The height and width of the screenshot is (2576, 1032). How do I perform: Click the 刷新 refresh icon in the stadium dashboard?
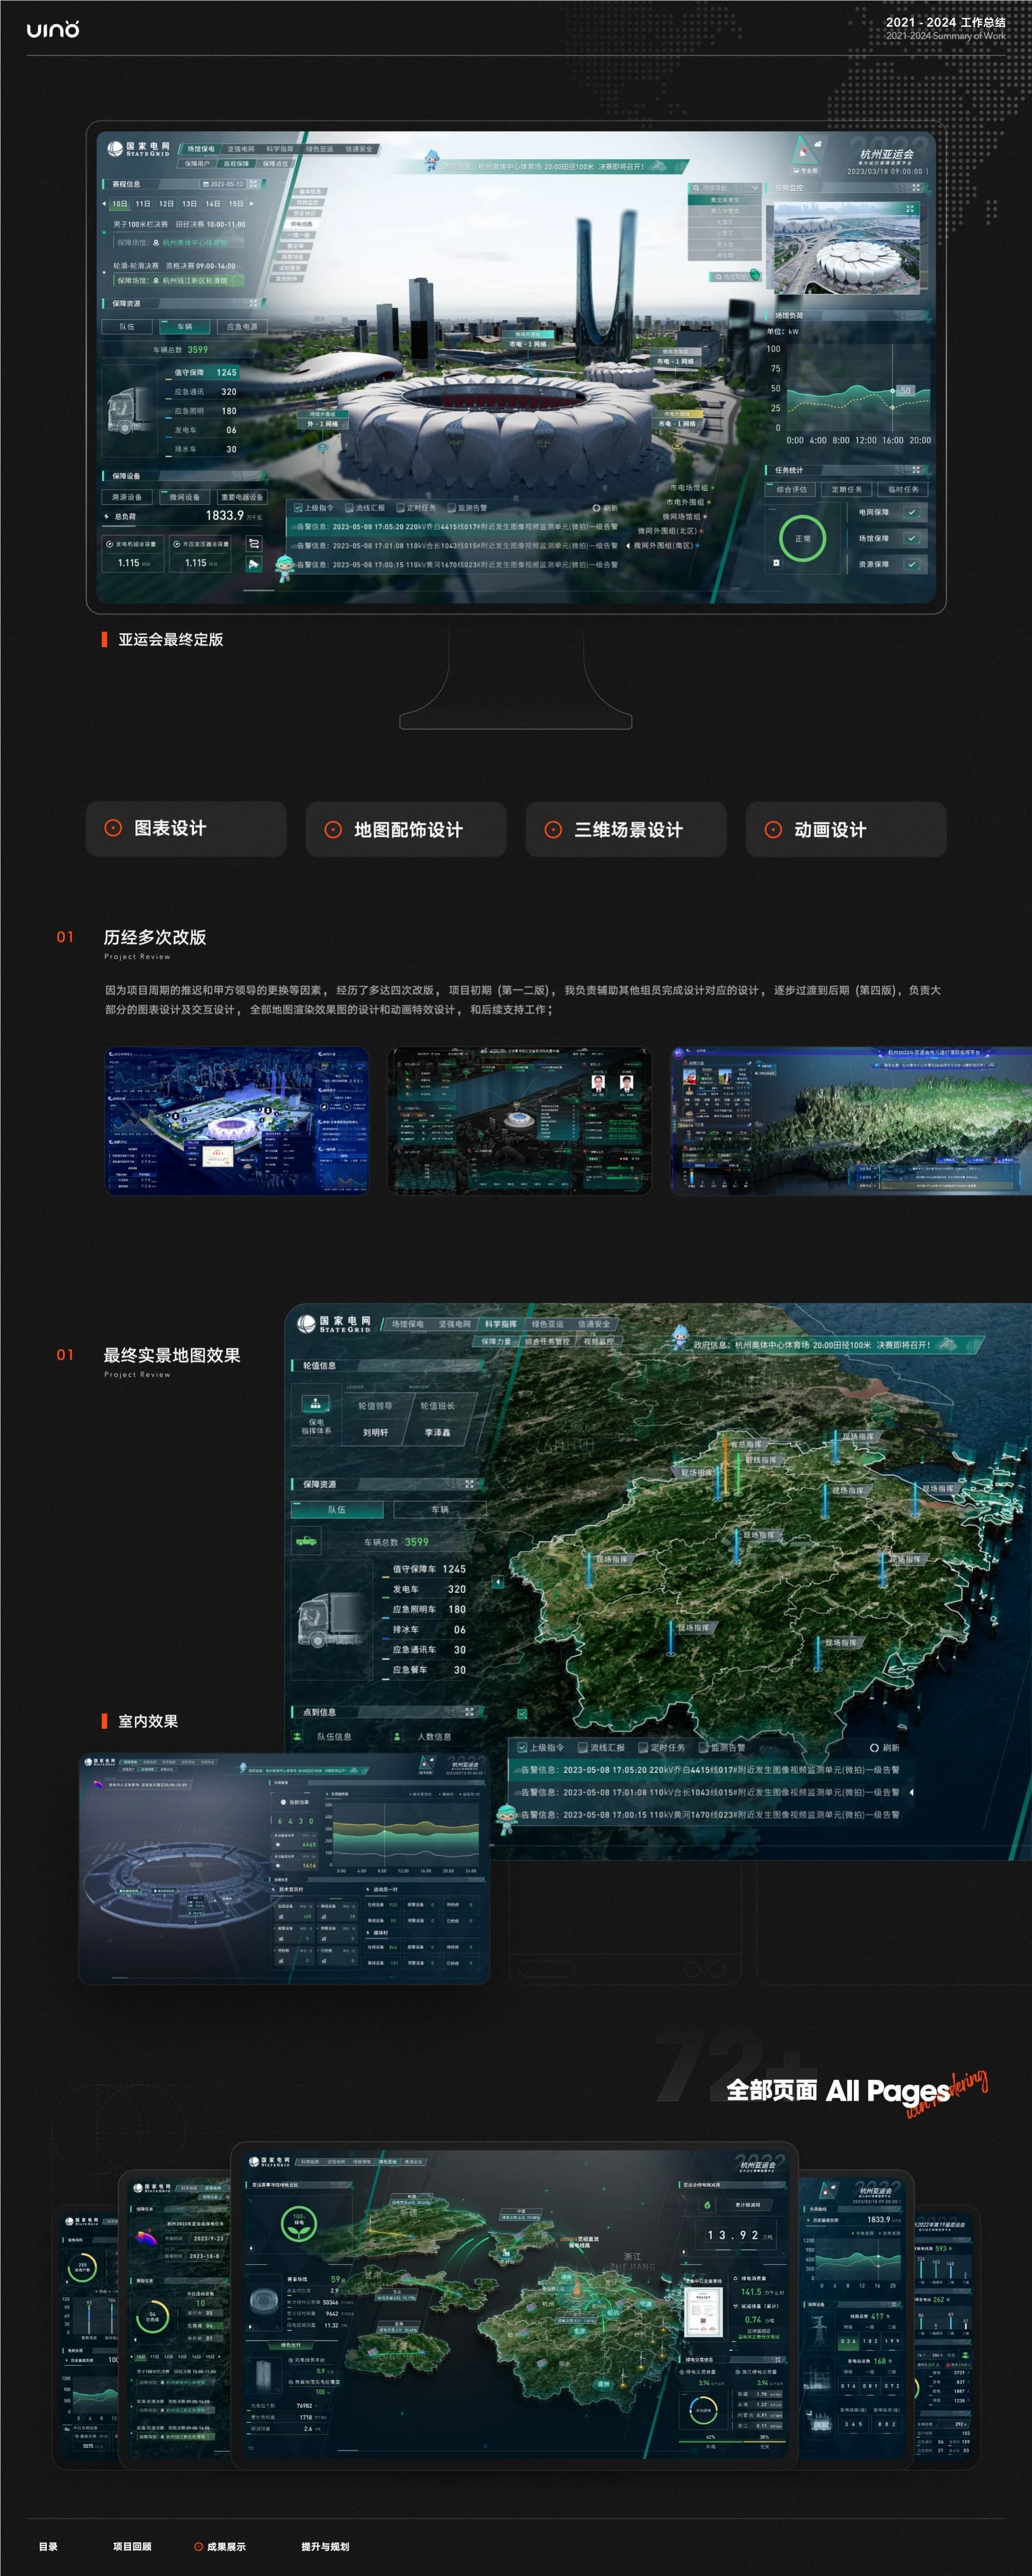pyautogui.click(x=596, y=508)
